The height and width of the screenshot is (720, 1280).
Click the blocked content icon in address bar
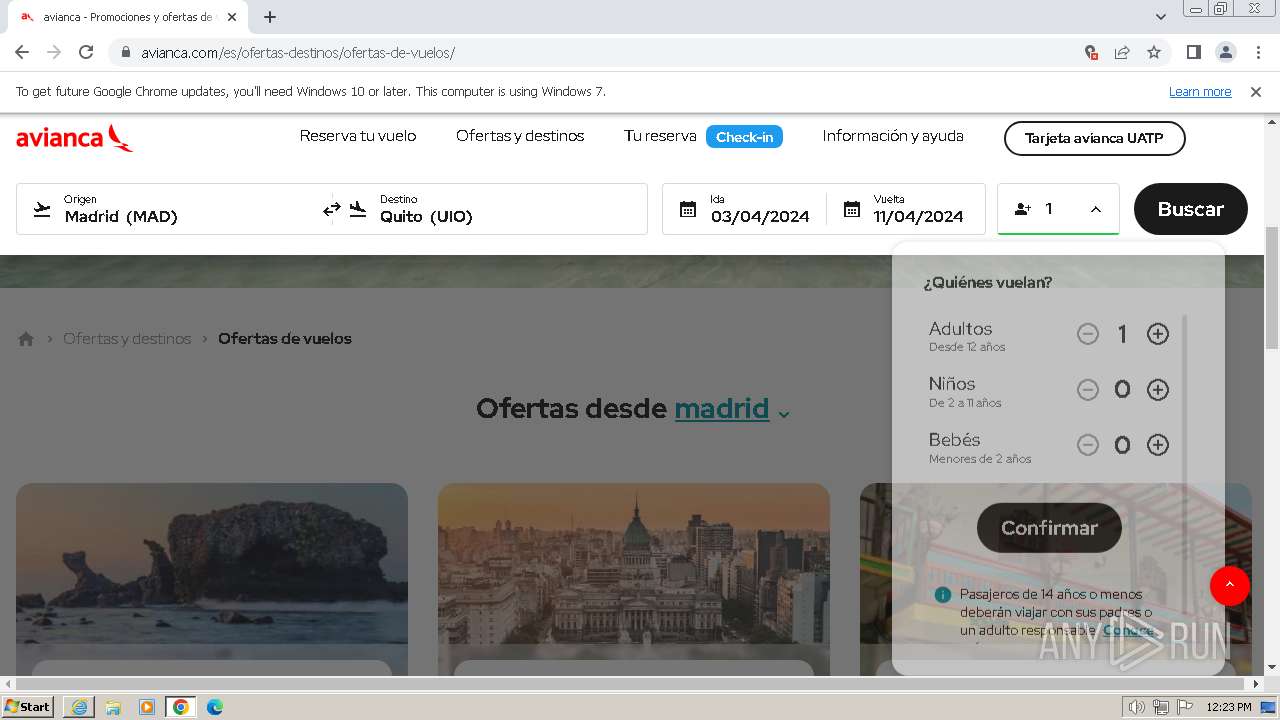pyautogui.click(x=1091, y=52)
